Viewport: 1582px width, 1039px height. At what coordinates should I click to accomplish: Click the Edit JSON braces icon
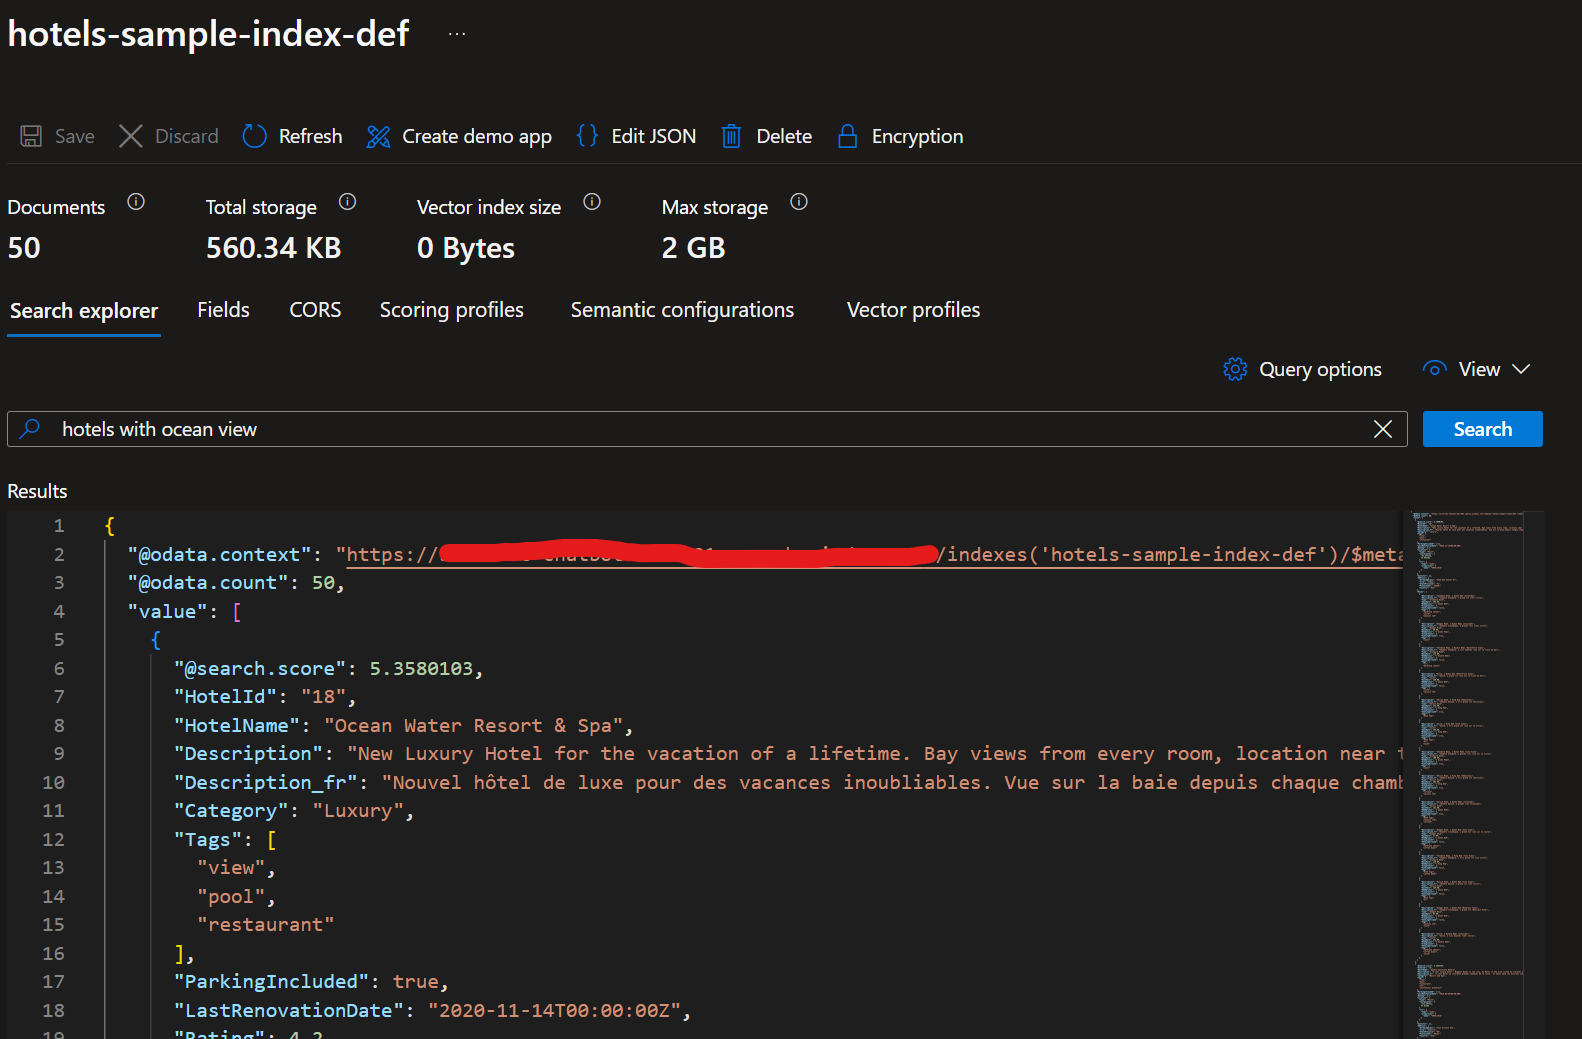coord(587,136)
